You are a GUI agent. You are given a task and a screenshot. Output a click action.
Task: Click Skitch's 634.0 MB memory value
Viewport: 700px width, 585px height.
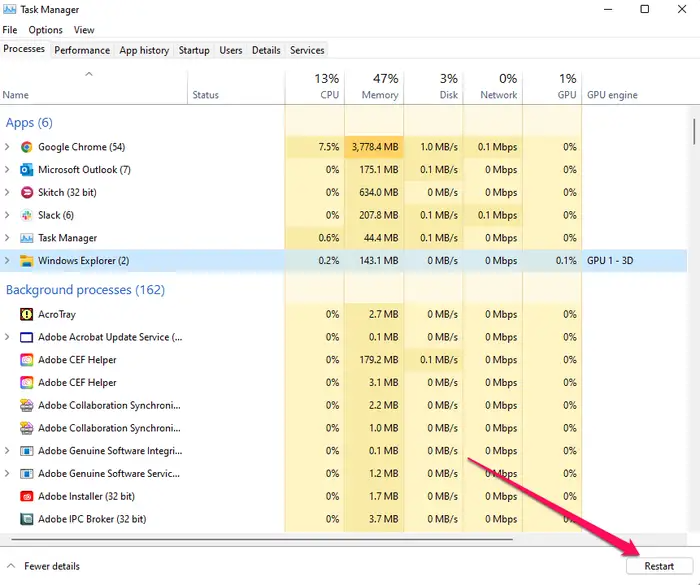click(379, 192)
